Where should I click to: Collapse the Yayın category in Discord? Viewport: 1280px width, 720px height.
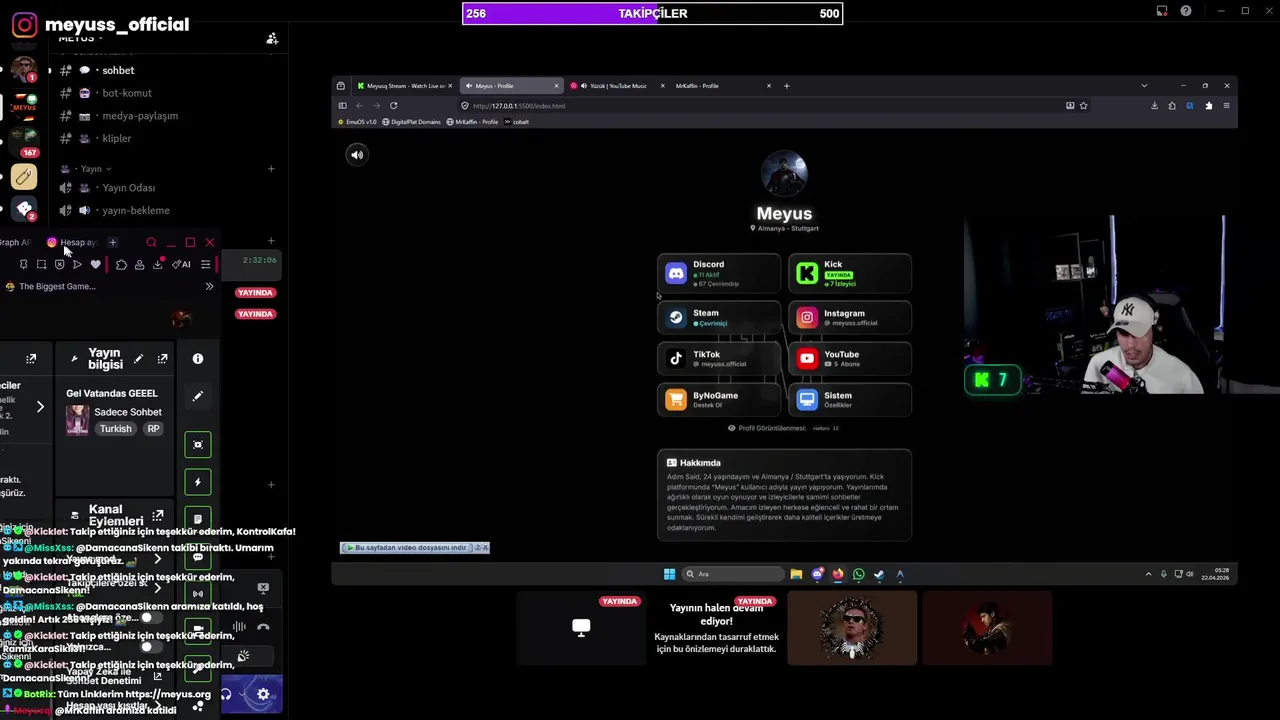tap(86, 169)
